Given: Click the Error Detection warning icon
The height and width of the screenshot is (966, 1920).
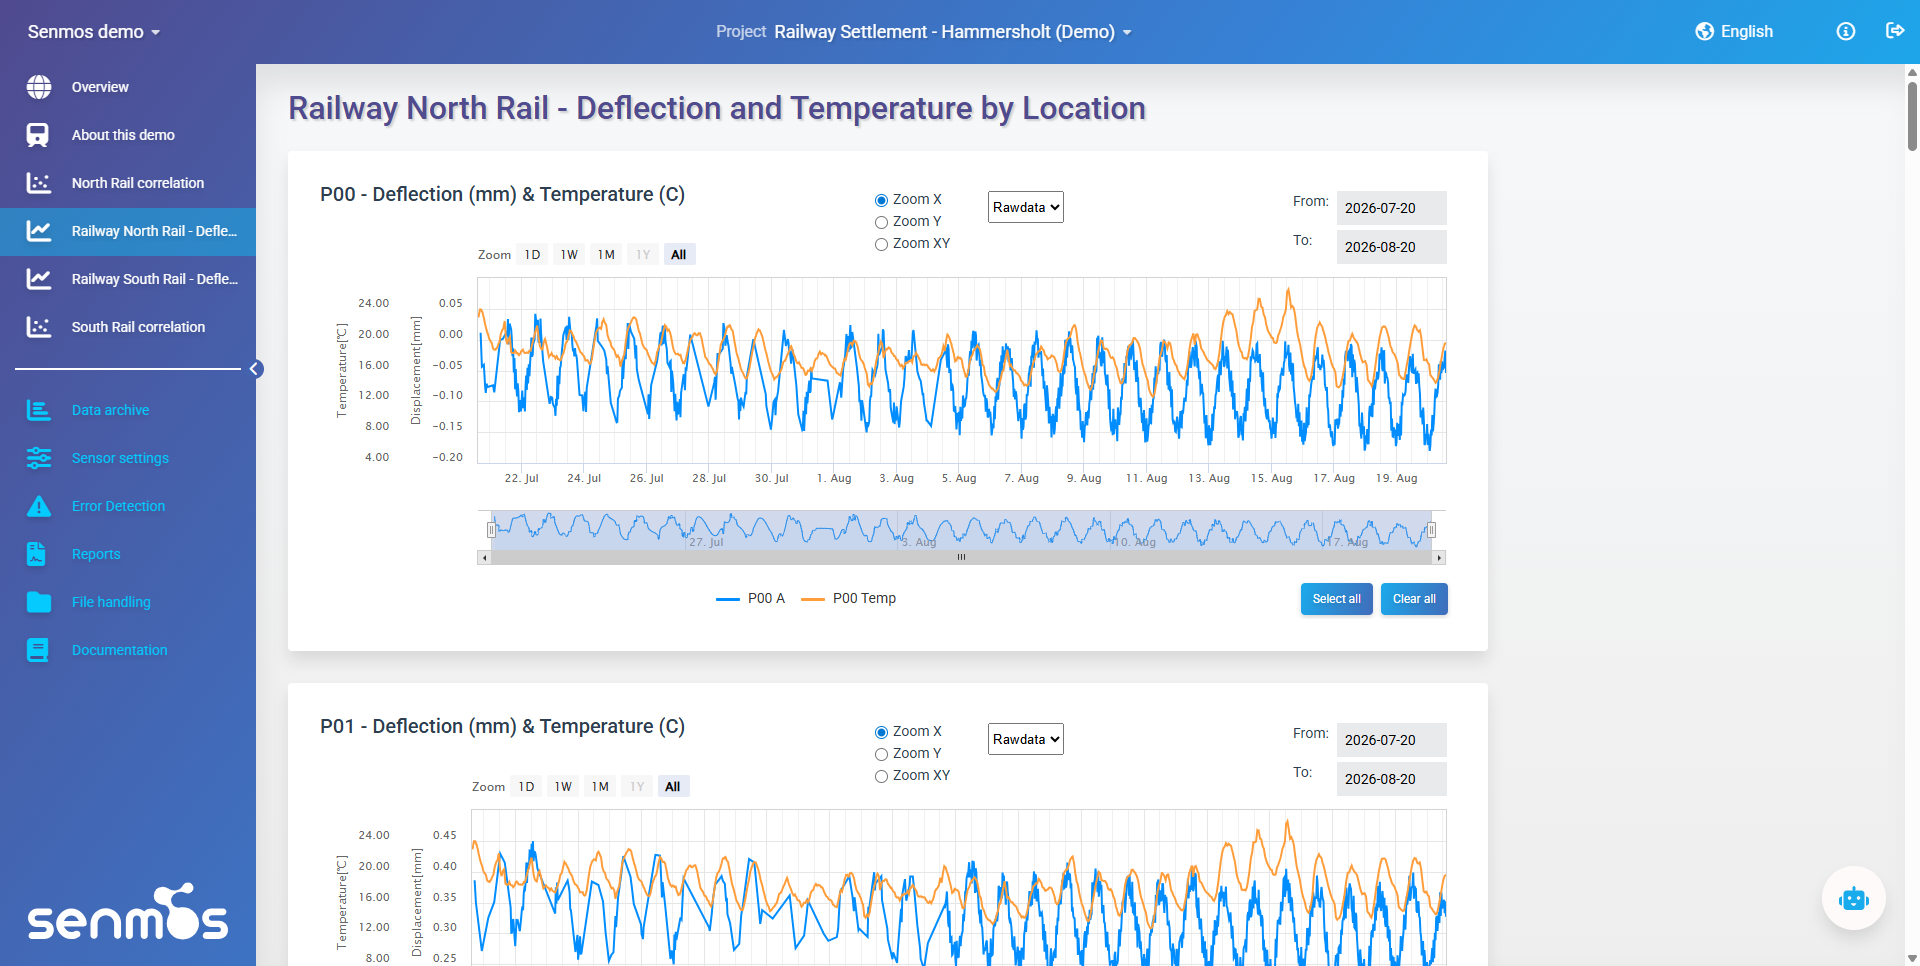Looking at the screenshot, I should [x=39, y=506].
